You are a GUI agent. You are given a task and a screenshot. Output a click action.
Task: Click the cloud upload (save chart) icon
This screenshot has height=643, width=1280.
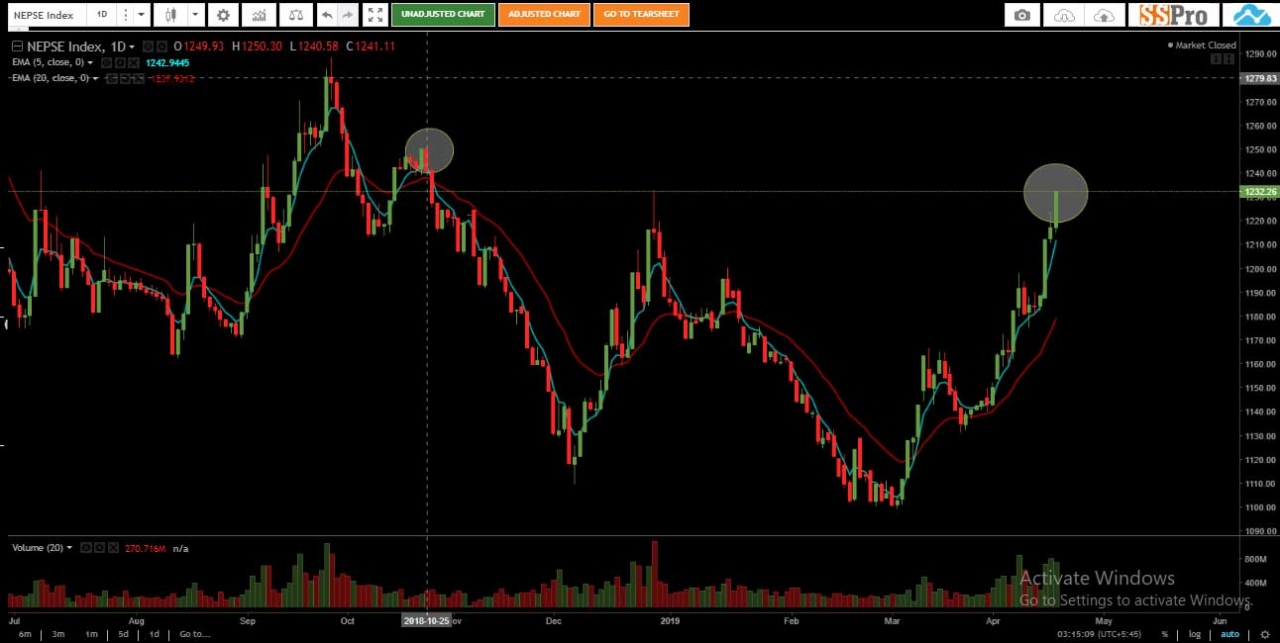coord(1104,15)
